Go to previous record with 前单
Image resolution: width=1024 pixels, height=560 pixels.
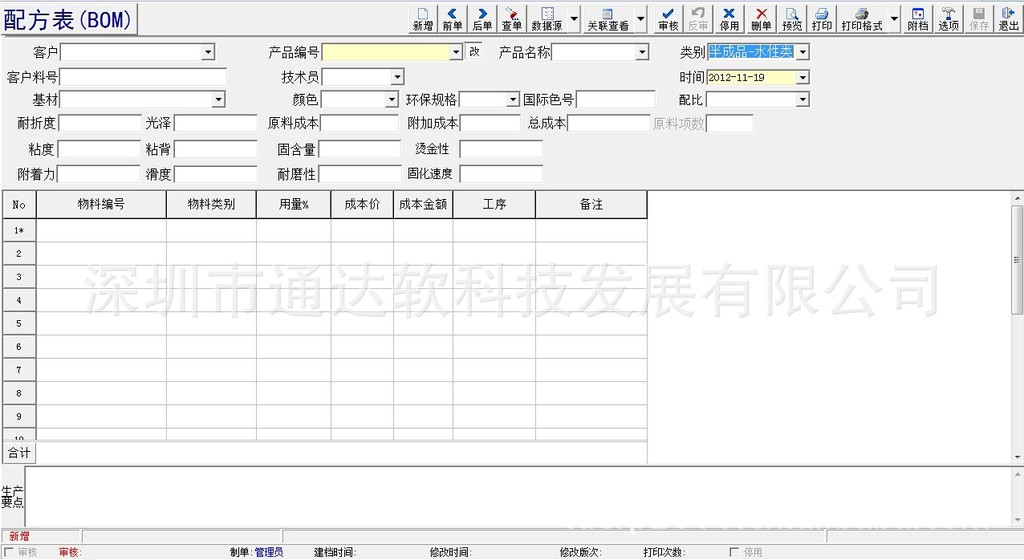tap(452, 19)
